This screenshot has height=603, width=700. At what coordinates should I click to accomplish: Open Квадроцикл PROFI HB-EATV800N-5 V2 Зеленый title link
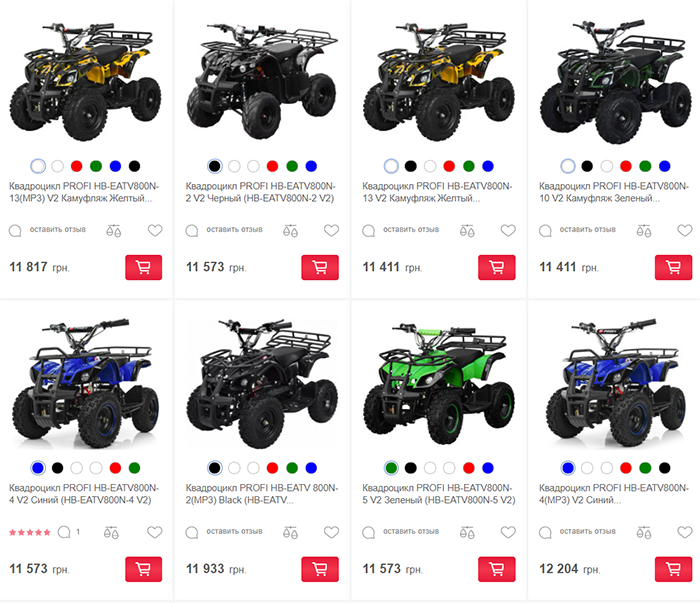pos(438,494)
